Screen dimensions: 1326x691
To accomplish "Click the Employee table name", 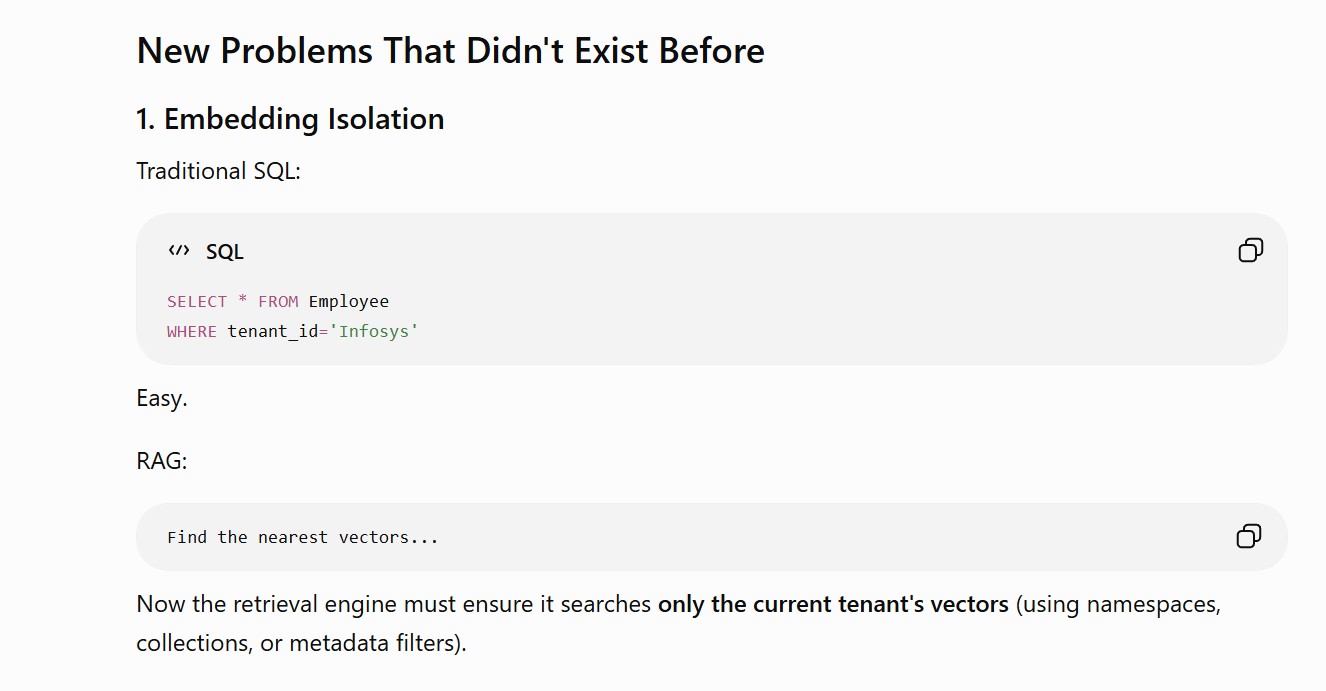I will coord(349,302).
